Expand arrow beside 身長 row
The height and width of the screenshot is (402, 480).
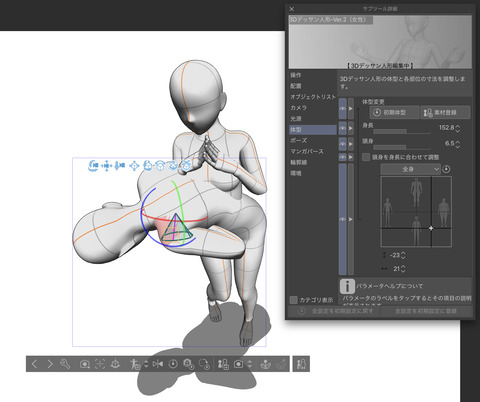click(x=351, y=128)
